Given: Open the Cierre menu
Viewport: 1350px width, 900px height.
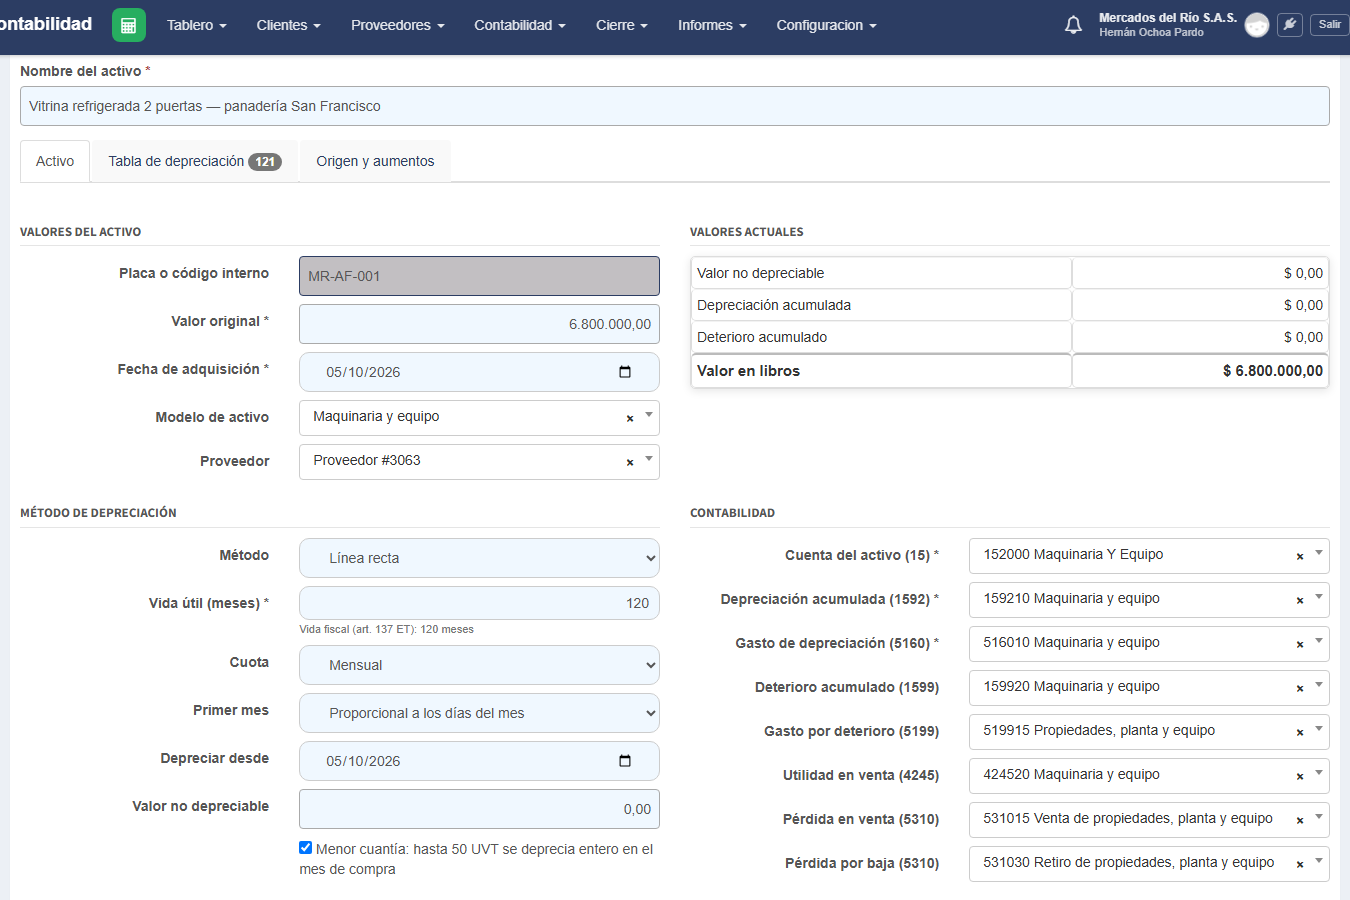Looking at the screenshot, I should 622,25.
